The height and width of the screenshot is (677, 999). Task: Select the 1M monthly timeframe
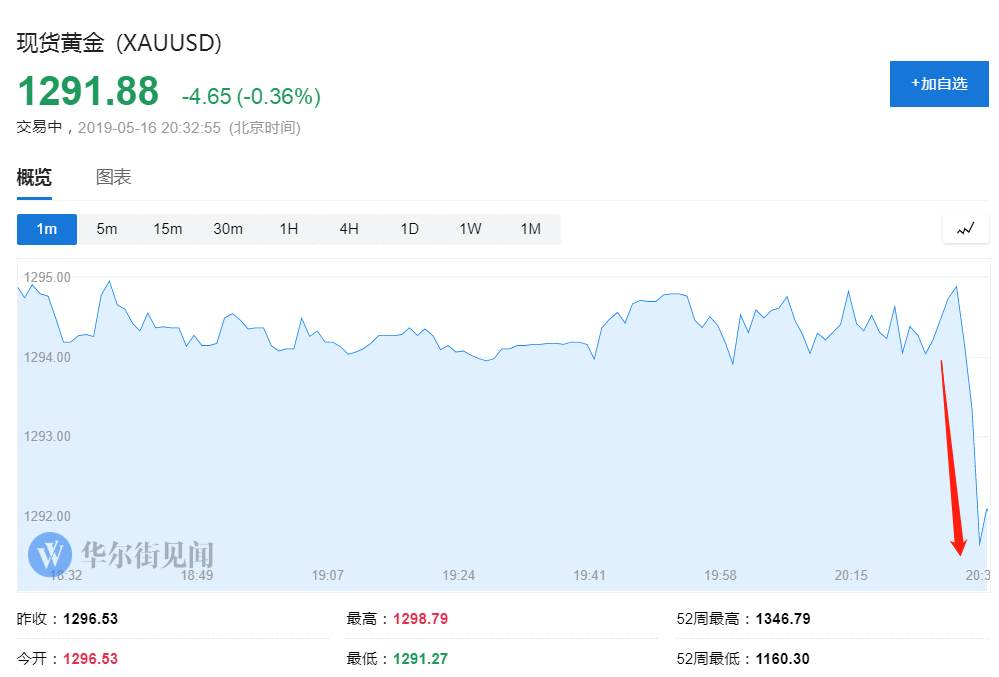pyautogui.click(x=531, y=229)
